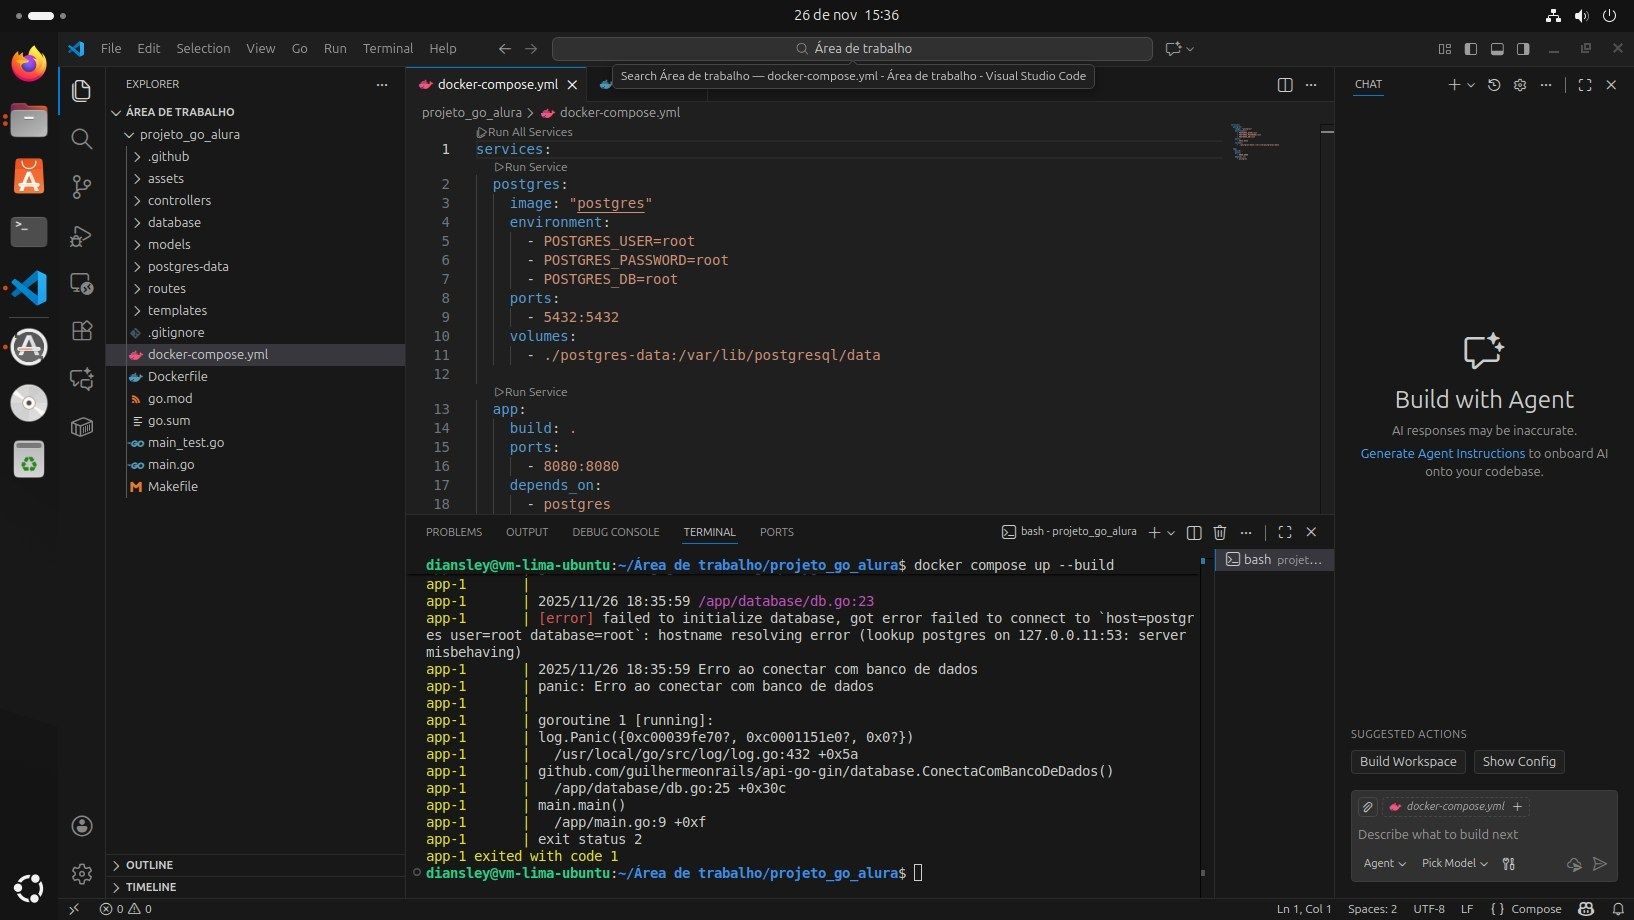The height and width of the screenshot is (920, 1634).
Task: Open chat settings gear icon
Action: 1520,85
